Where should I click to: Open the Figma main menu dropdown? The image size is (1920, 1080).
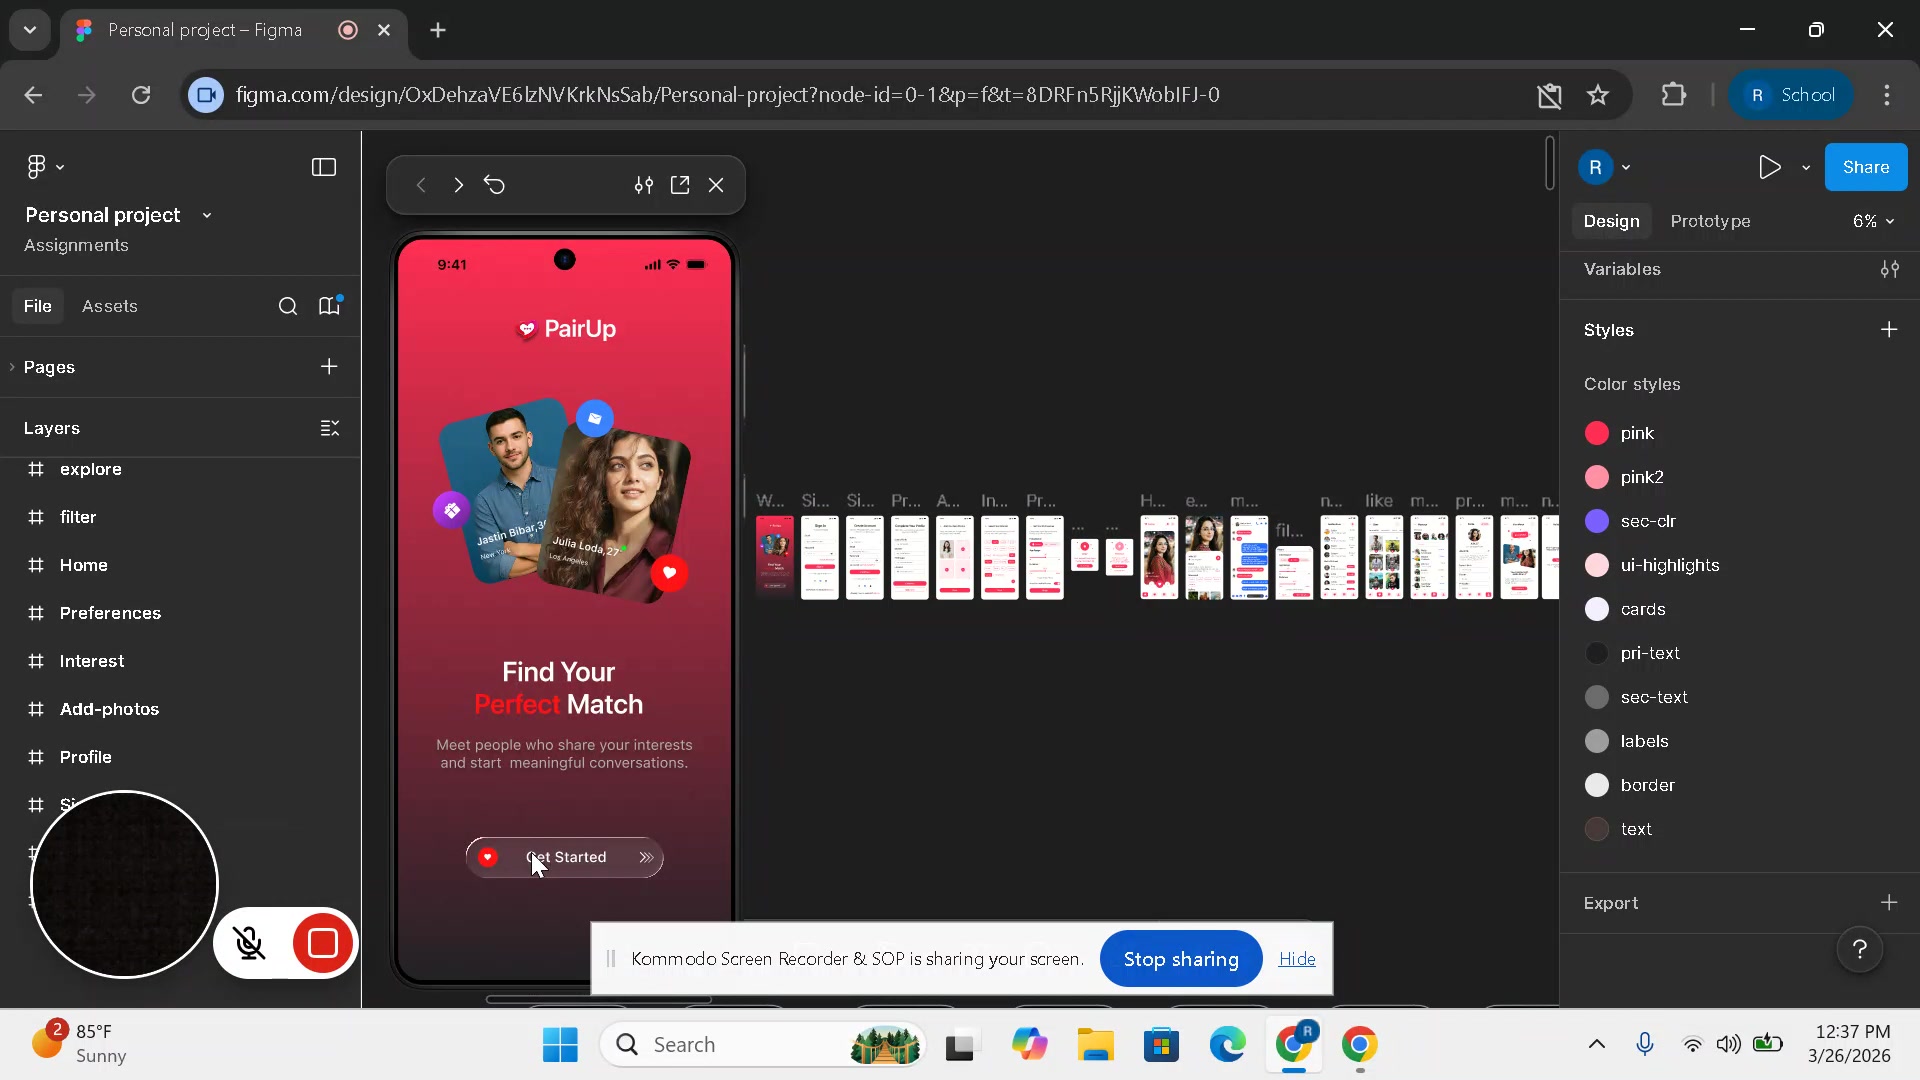[x=45, y=167]
